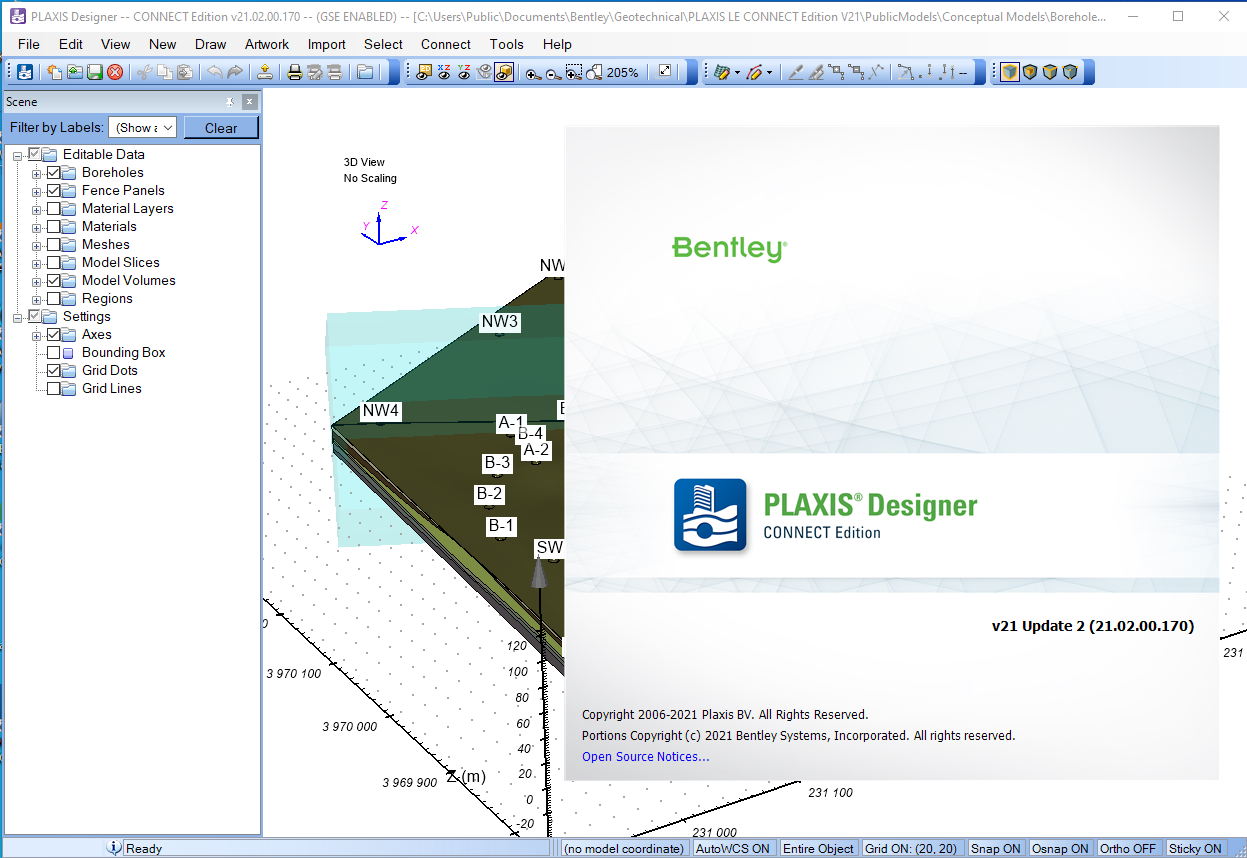Click the PLAXIS application icon in toolbar
1247x858 pixels.
click(x=26, y=72)
